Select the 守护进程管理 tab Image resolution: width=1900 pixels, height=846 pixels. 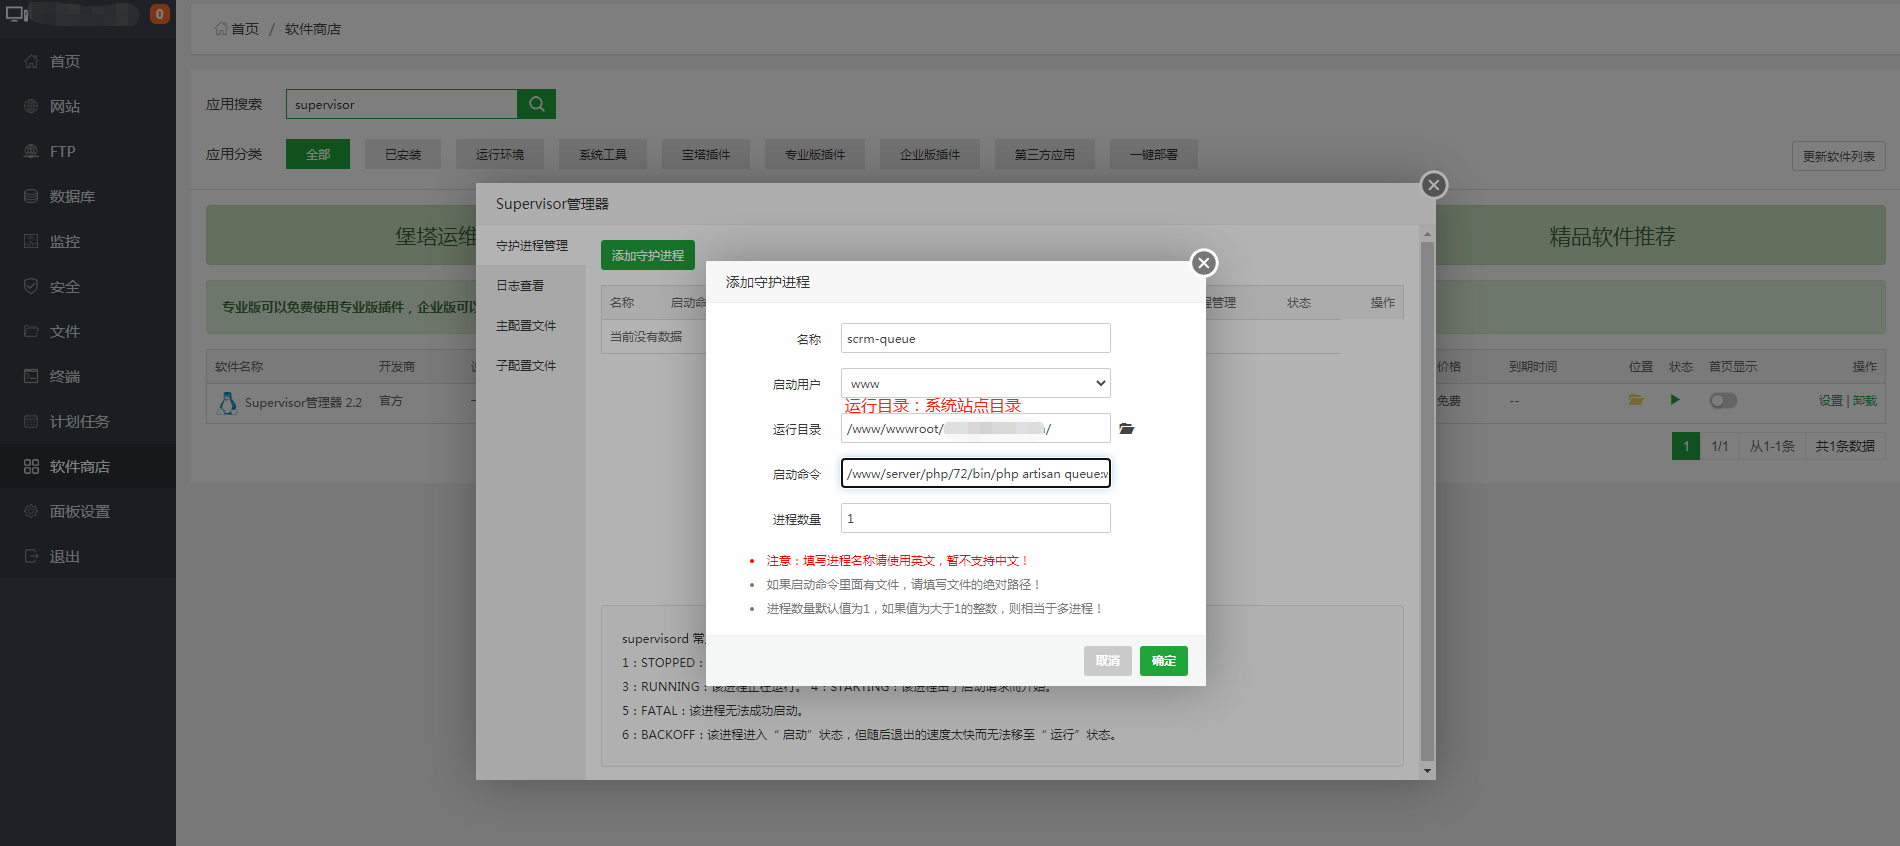531,246
